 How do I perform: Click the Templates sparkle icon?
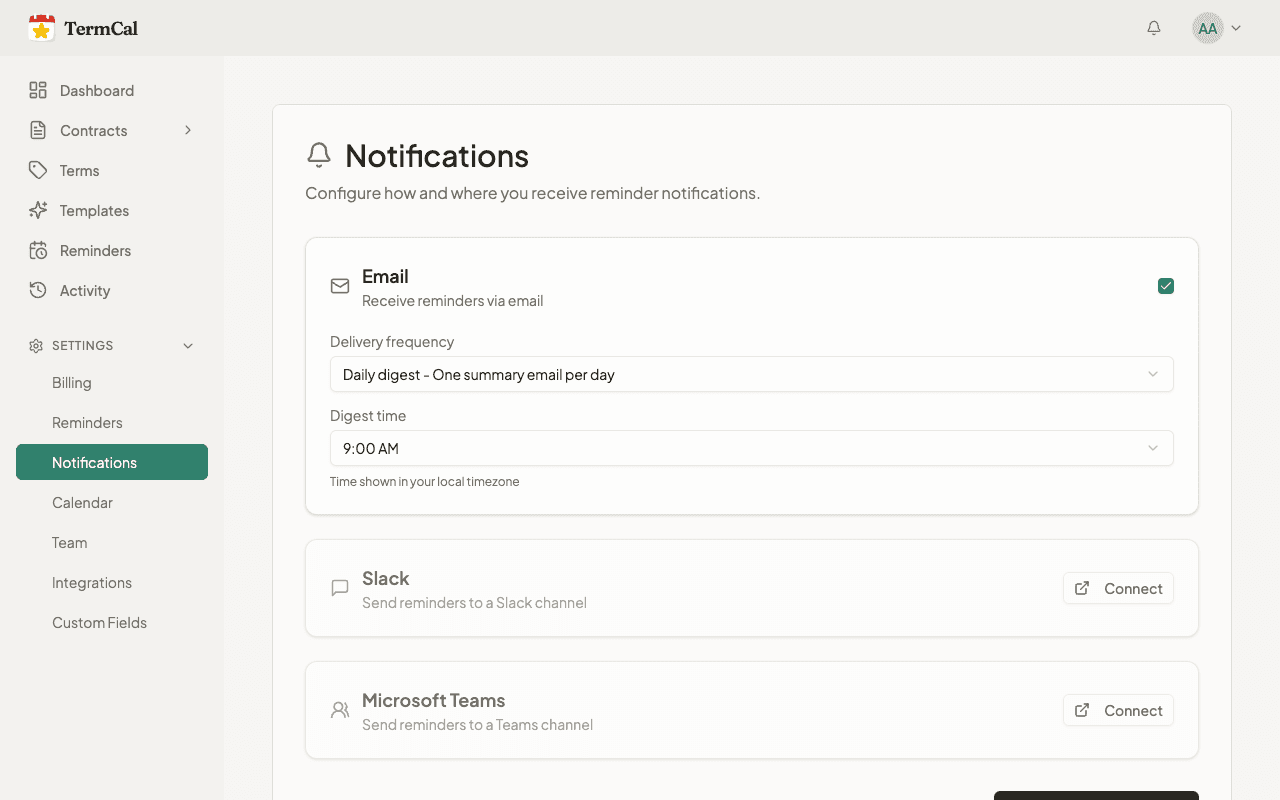click(38, 211)
